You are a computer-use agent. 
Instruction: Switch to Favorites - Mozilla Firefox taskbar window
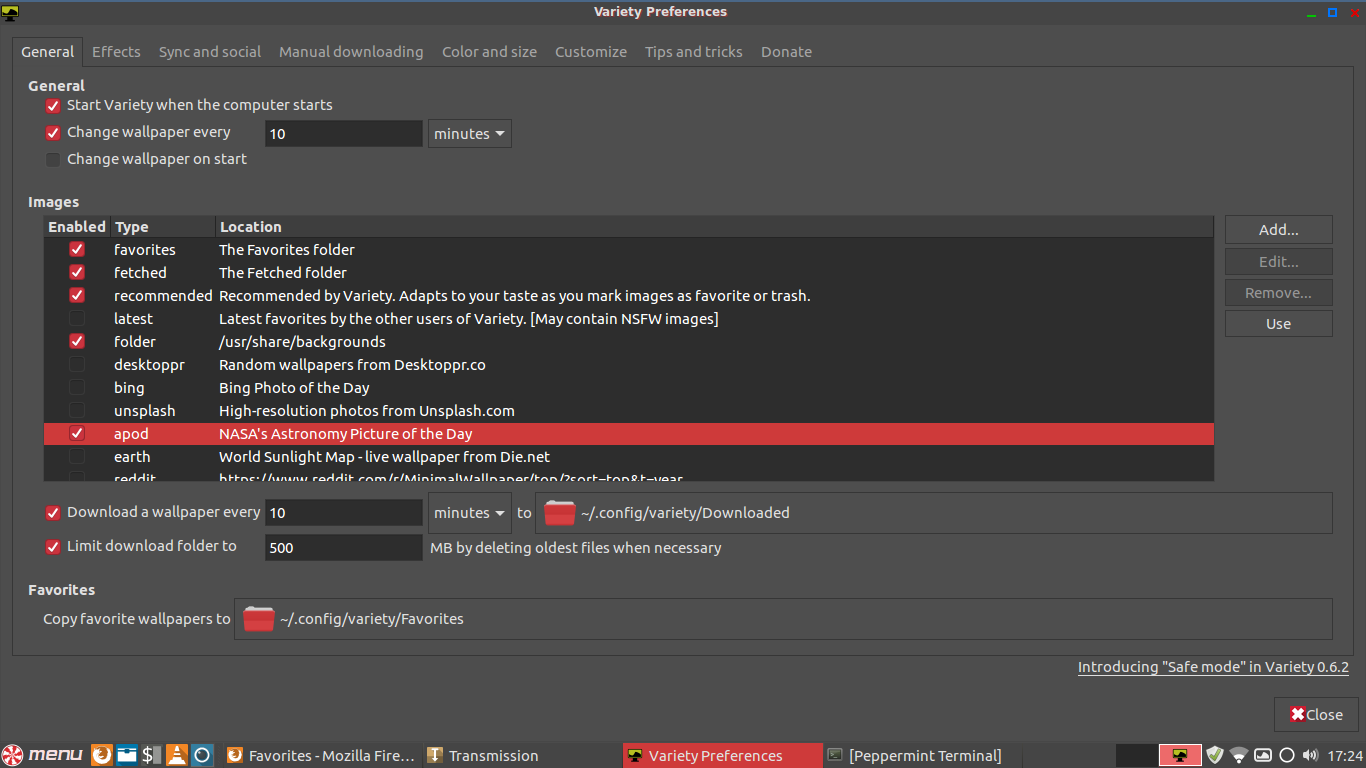pos(320,755)
